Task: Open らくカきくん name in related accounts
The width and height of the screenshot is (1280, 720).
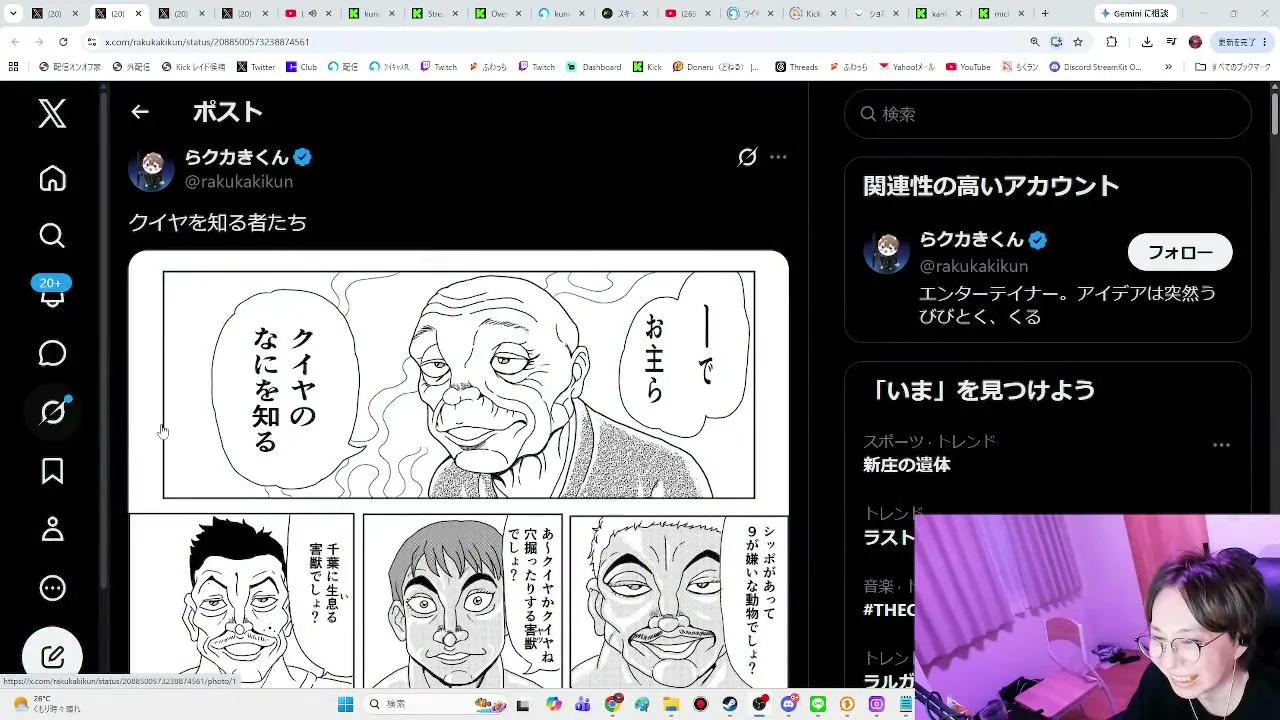Action: click(972, 240)
